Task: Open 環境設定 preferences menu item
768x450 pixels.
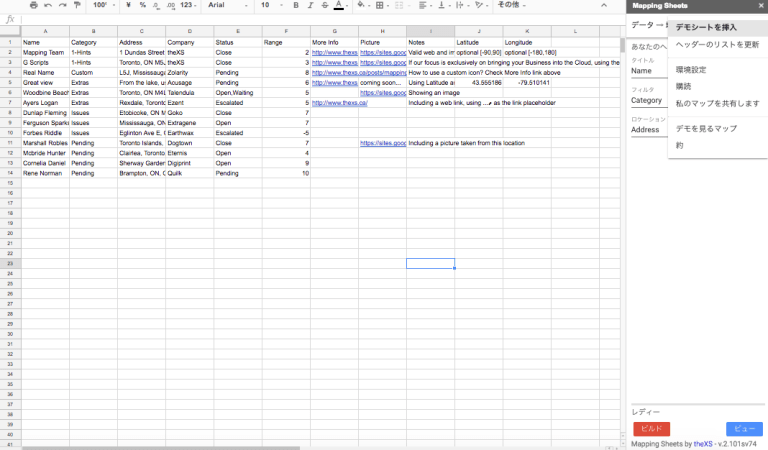Action: tap(718, 70)
